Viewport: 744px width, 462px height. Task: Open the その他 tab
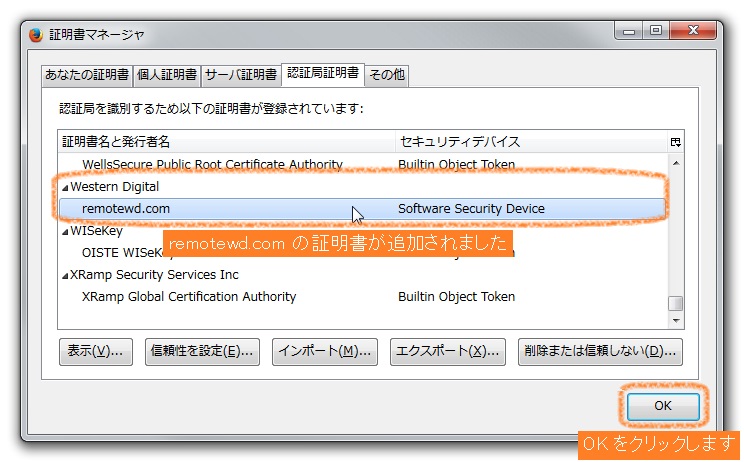tap(387, 75)
